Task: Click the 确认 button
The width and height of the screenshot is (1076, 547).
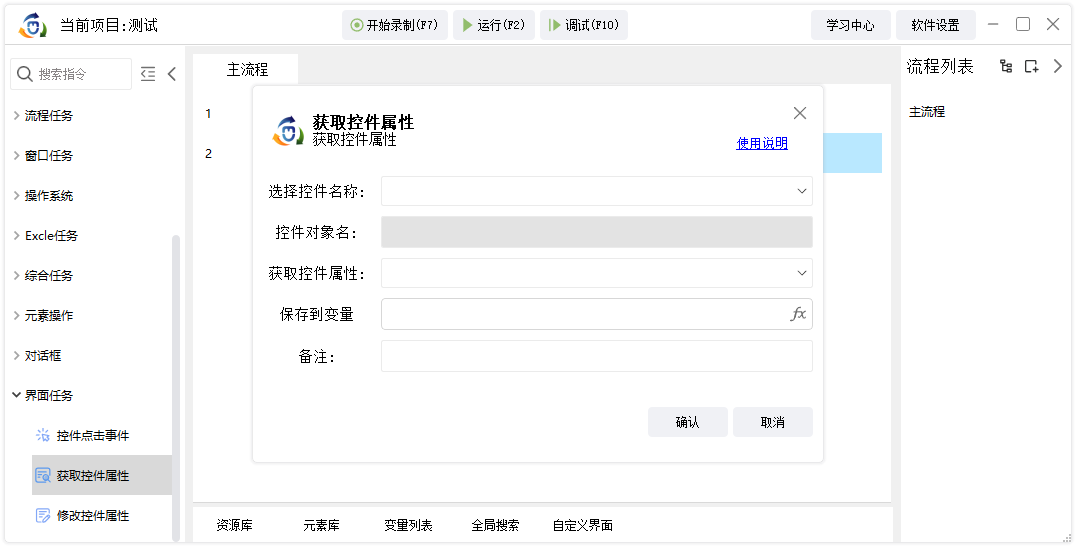Action: 688,422
